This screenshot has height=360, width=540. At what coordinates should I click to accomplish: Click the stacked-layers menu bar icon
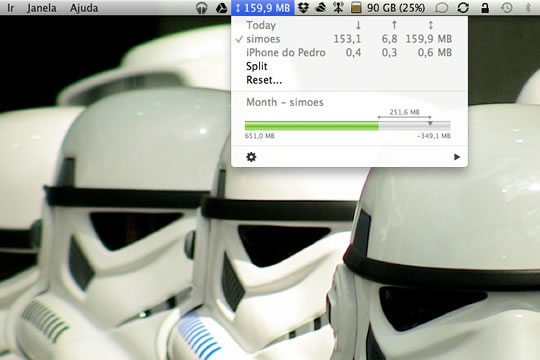click(321, 8)
